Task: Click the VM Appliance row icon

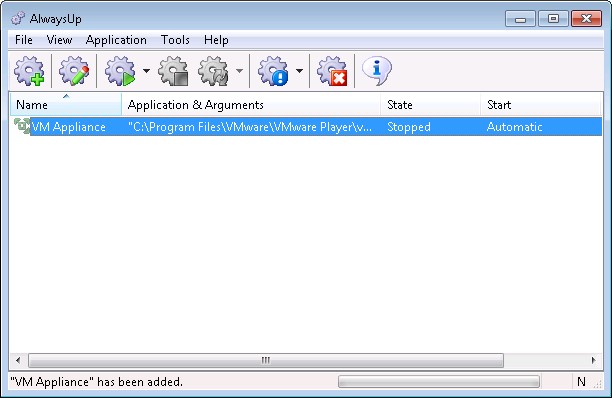Action: point(22,126)
